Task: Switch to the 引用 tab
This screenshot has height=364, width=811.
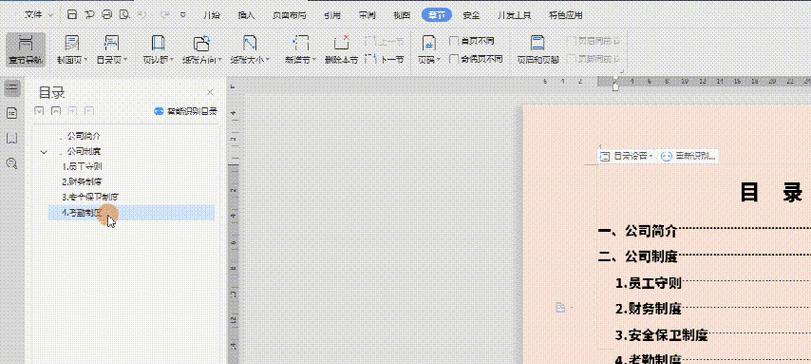Action: [332, 15]
